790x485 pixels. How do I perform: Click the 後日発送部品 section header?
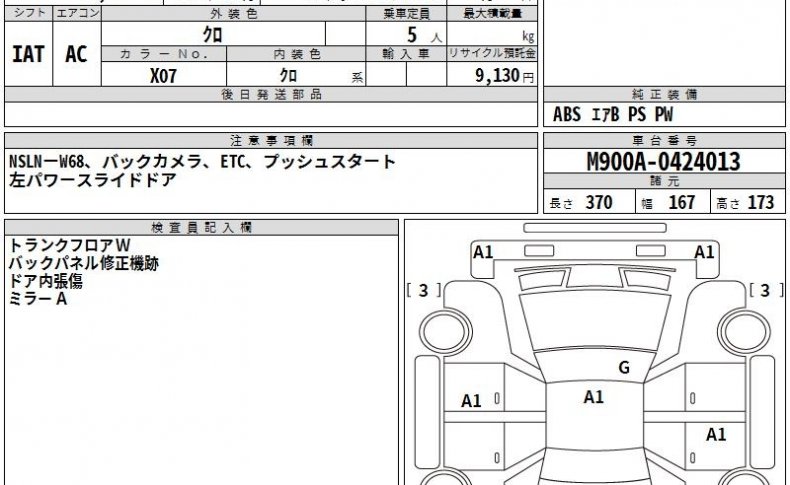(271, 94)
